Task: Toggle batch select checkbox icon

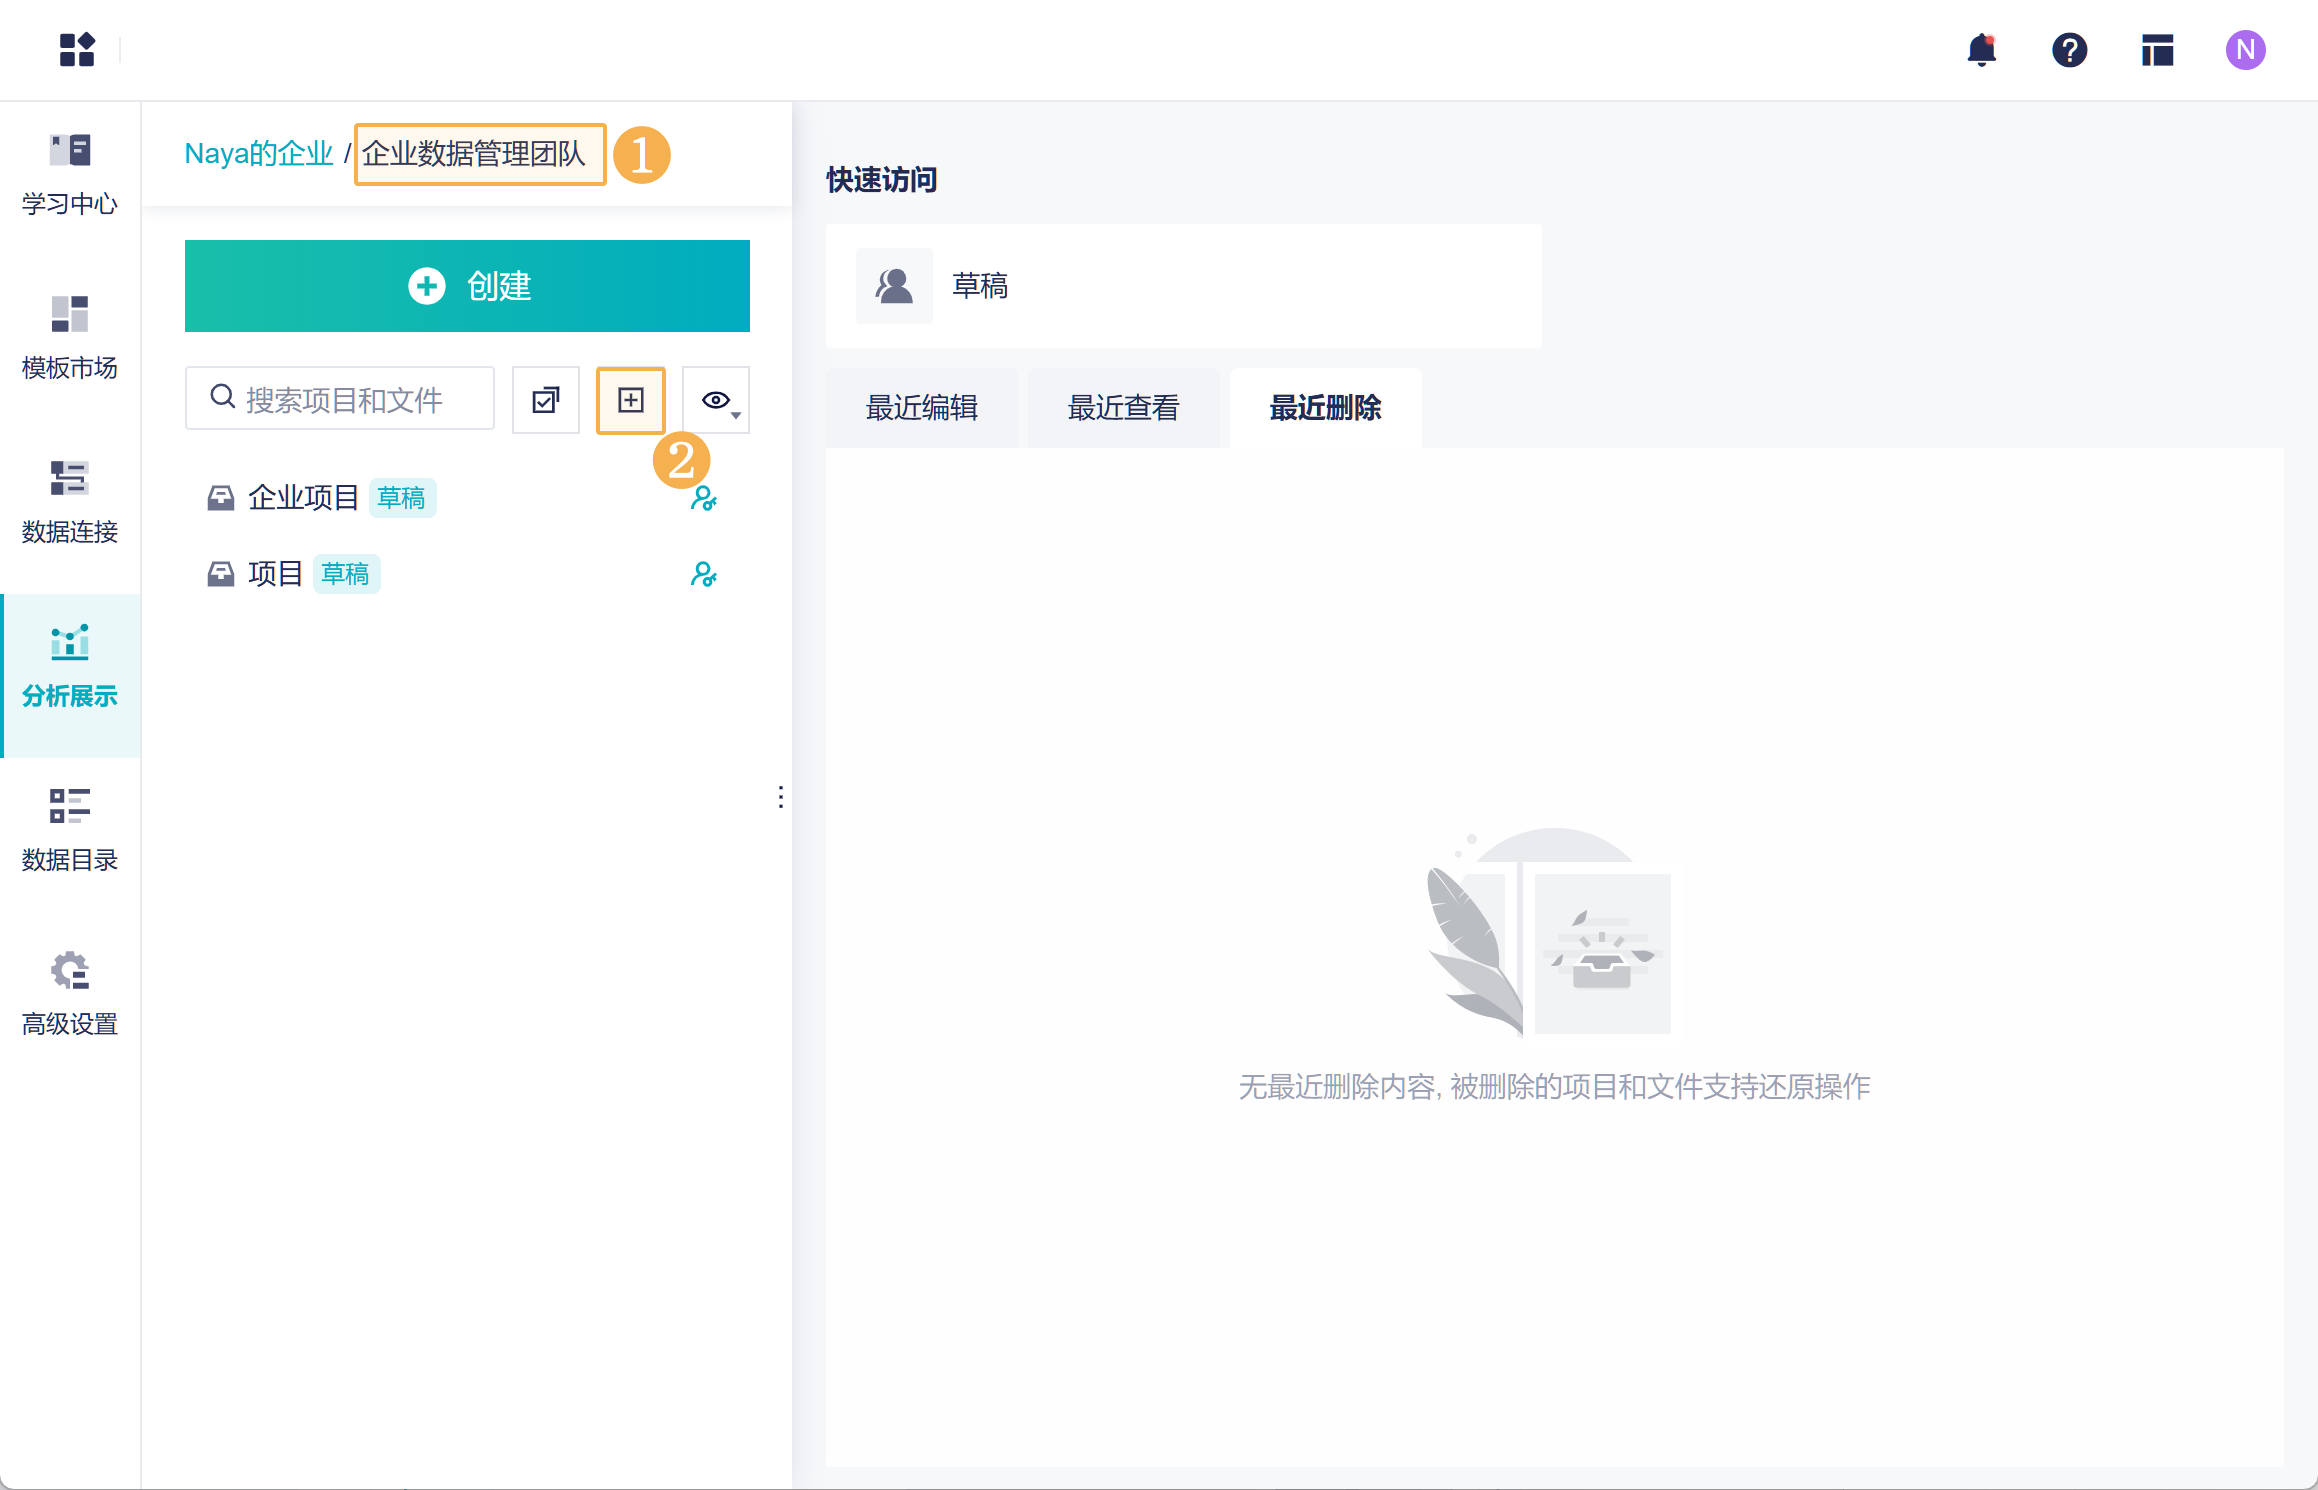Action: click(x=546, y=400)
